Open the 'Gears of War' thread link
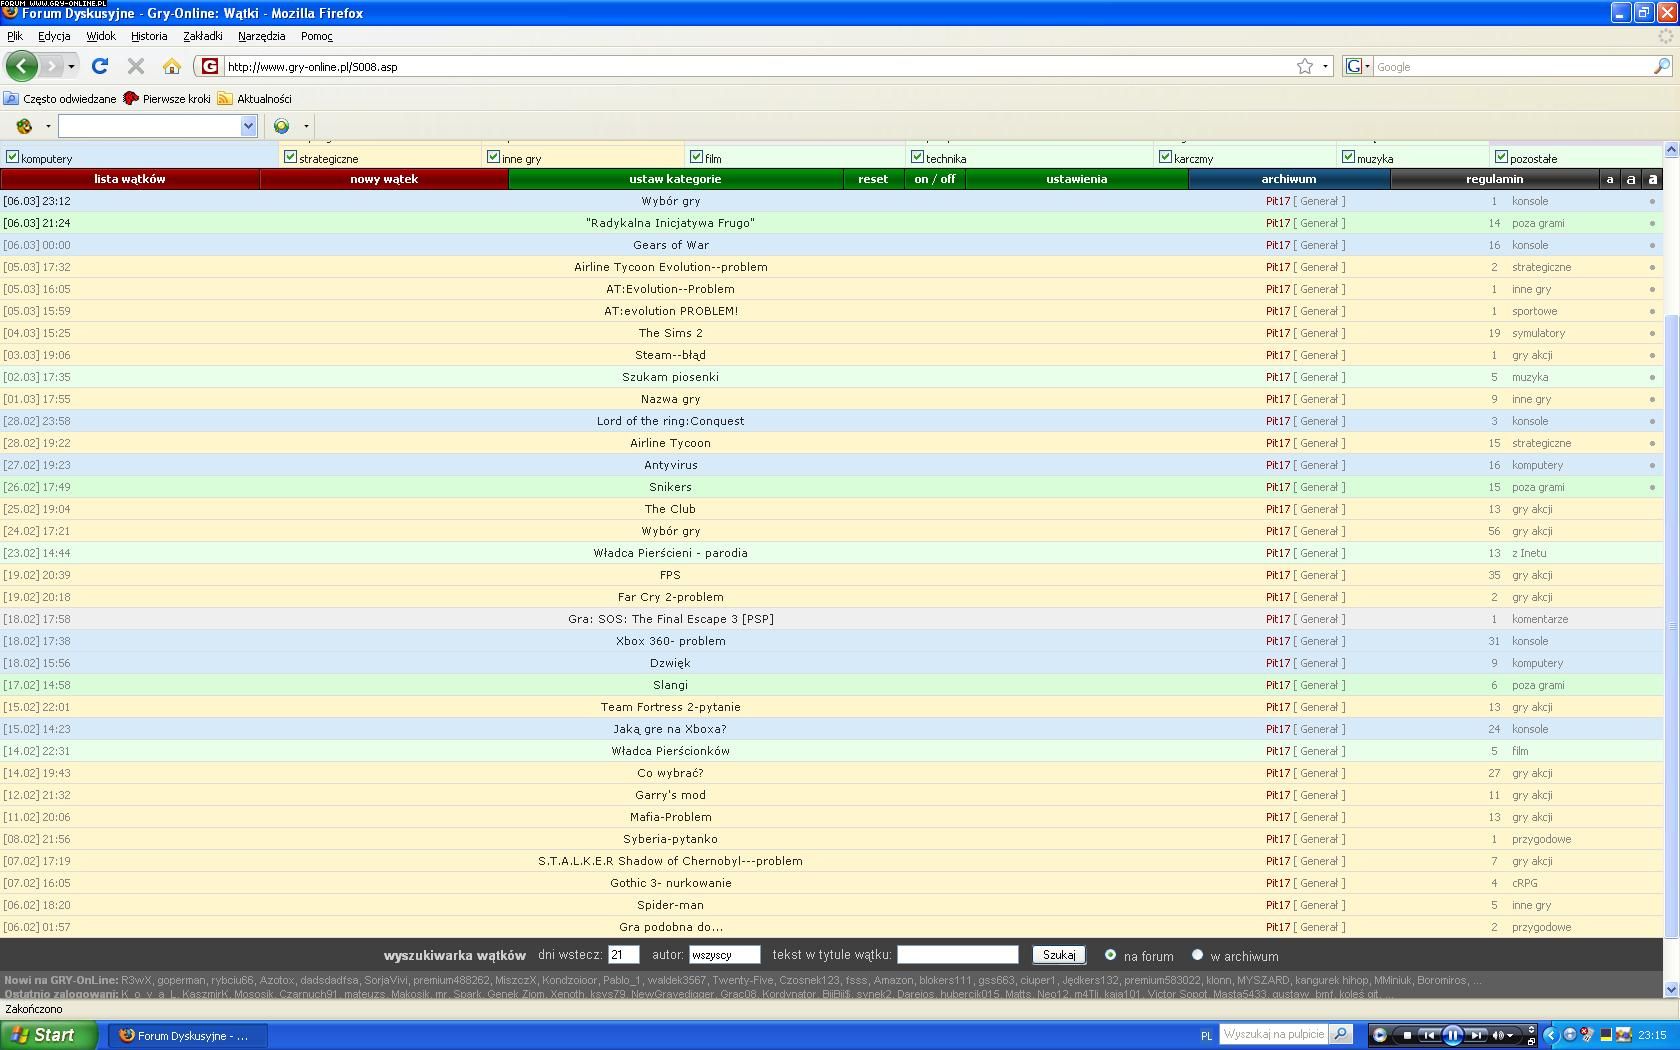This screenshot has height=1050, width=1680. point(670,245)
